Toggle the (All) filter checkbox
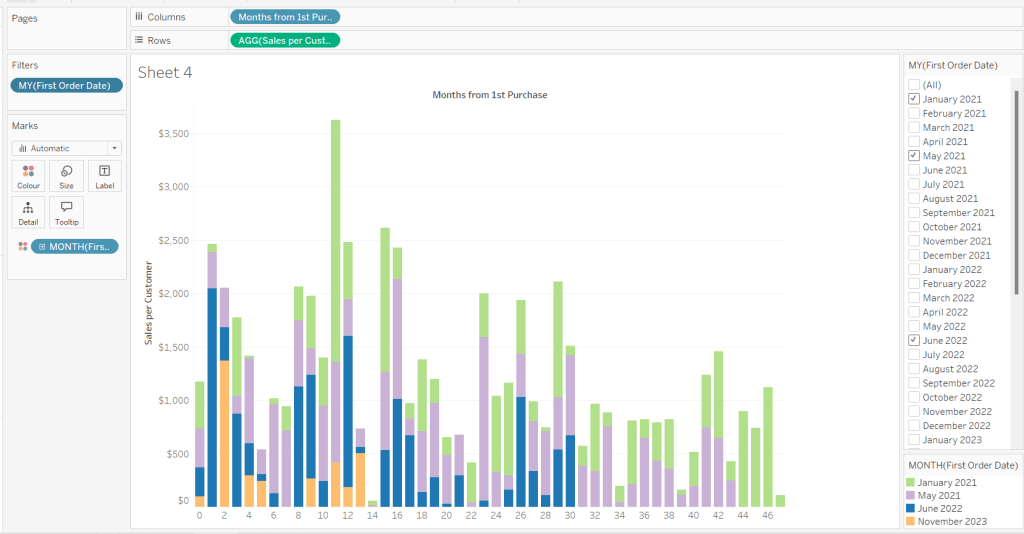This screenshot has height=534, width=1024. point(914,85)
